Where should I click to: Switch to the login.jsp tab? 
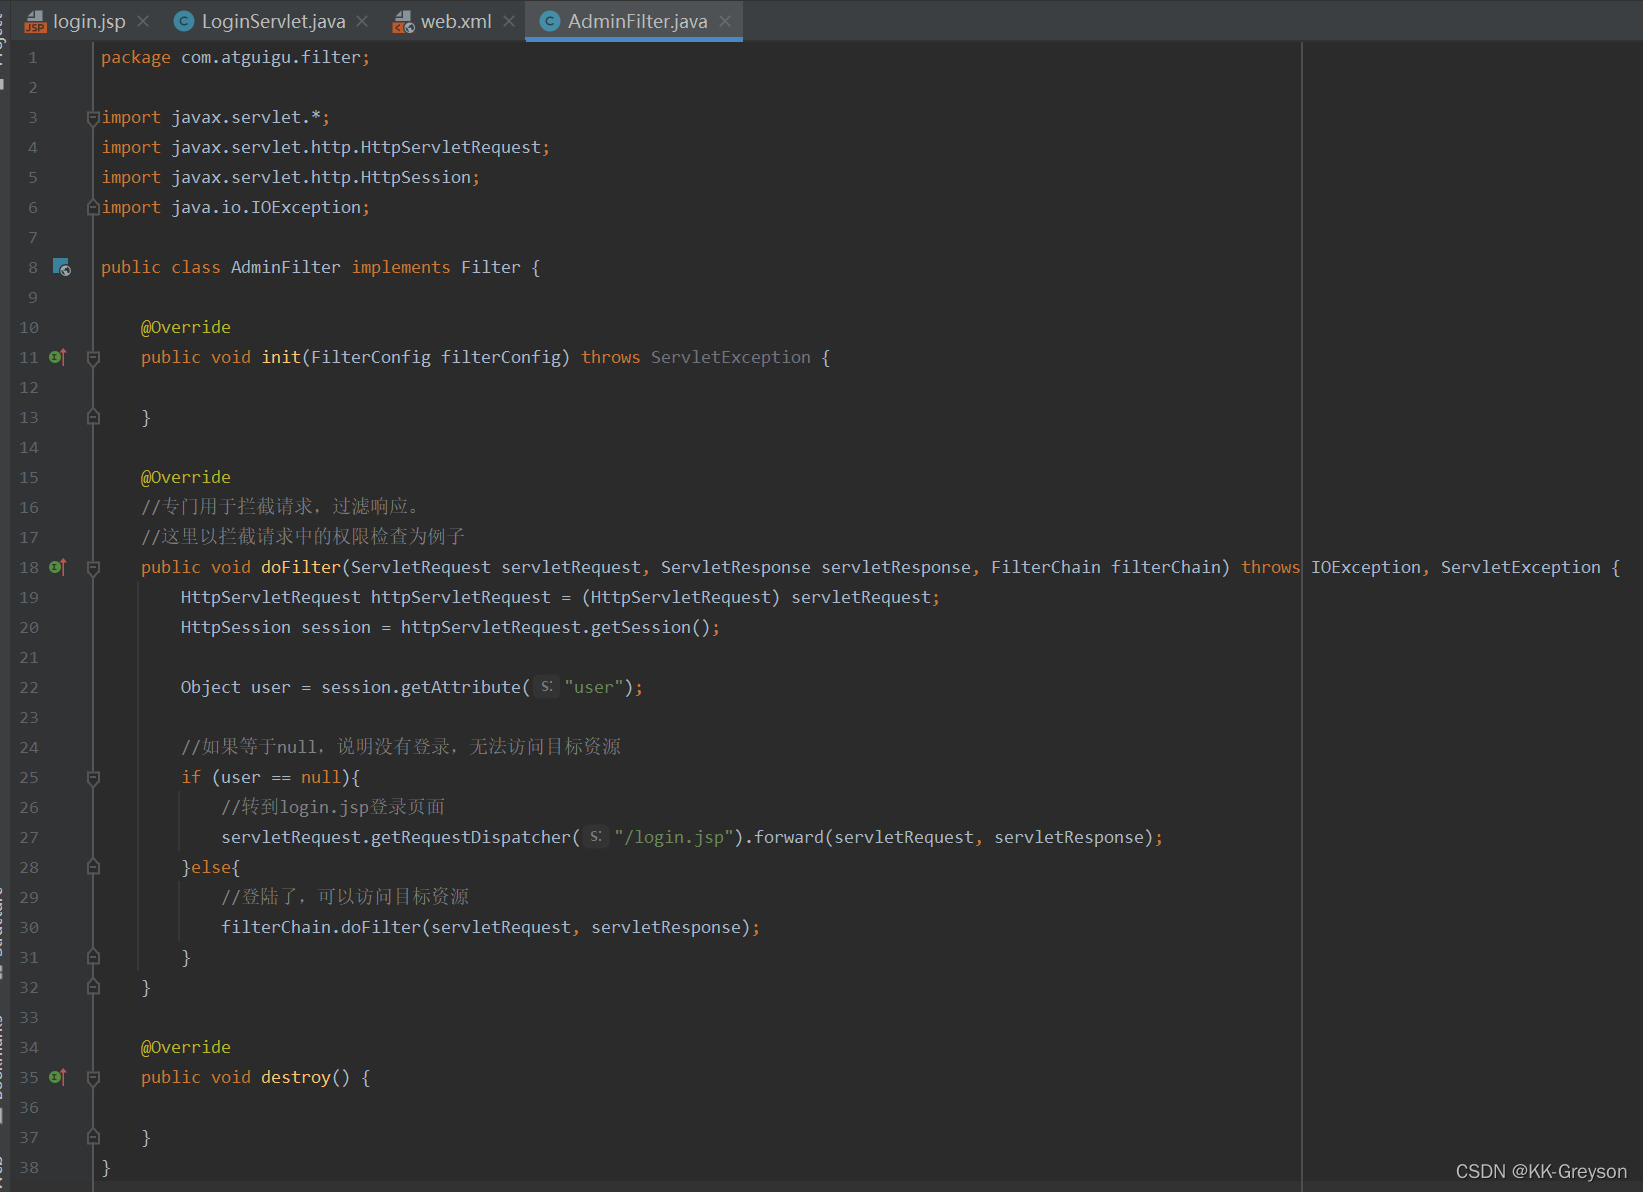pos(89,21)
